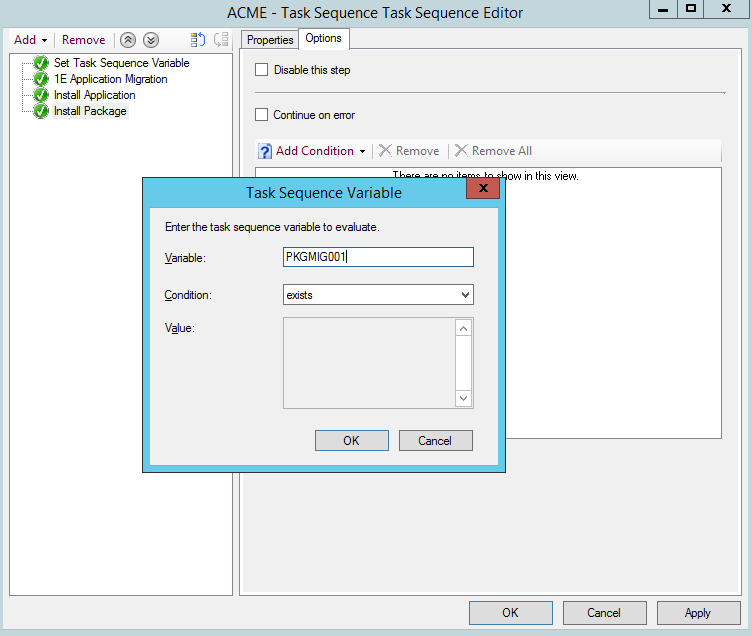Image resolution: width=752 pixels, height=636 pixels.
Task: Click the Apply button in the editor
Action: (697, 613)
